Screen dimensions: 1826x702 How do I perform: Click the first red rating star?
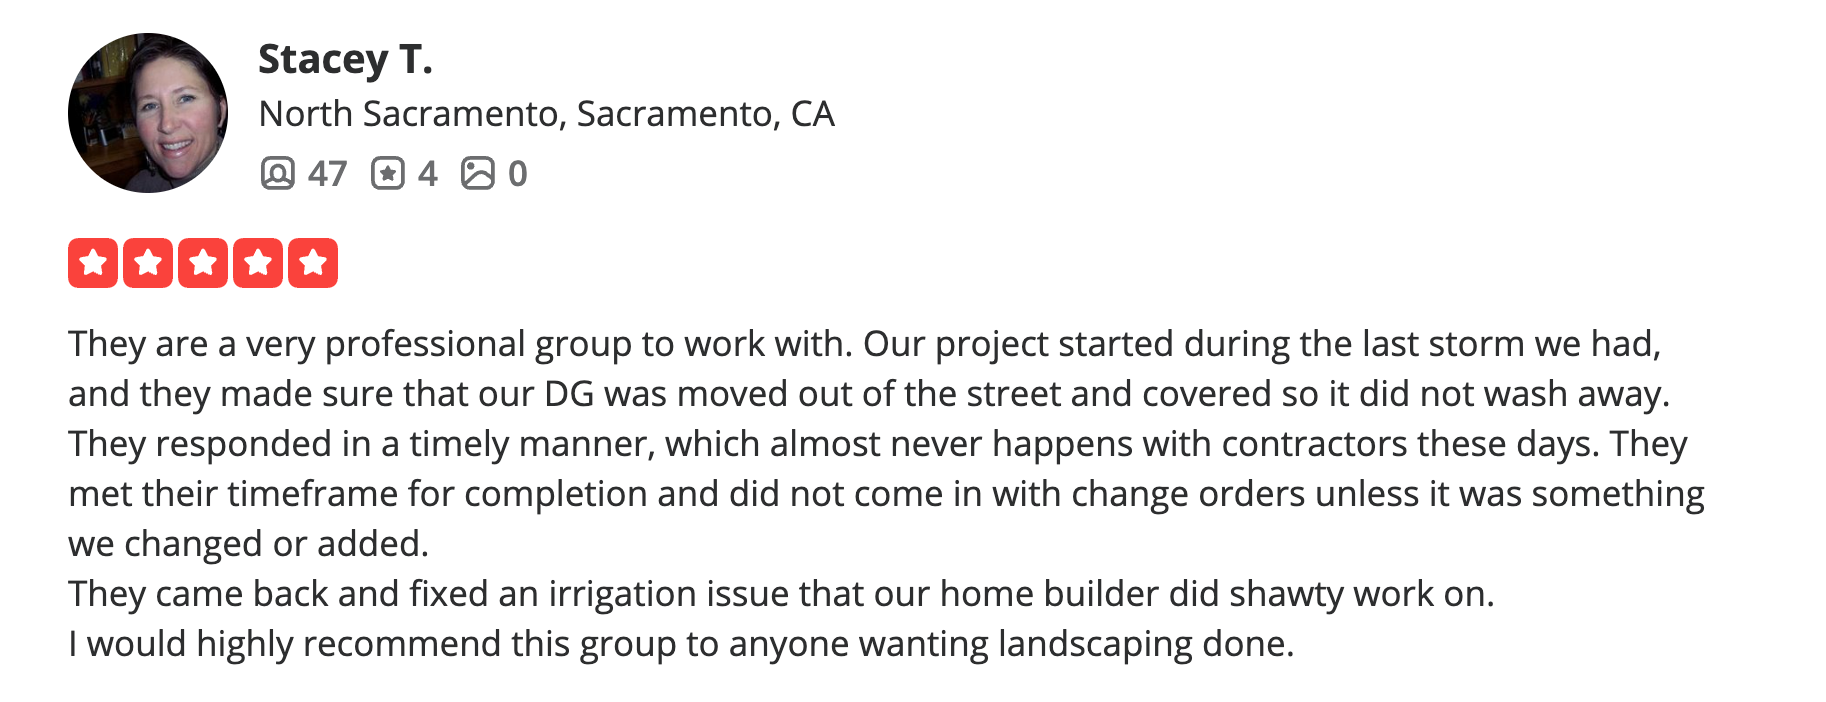click(93, 263)
